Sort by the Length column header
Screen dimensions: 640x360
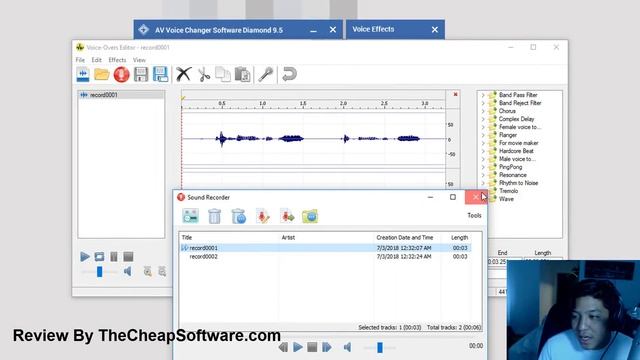(460, 238)
